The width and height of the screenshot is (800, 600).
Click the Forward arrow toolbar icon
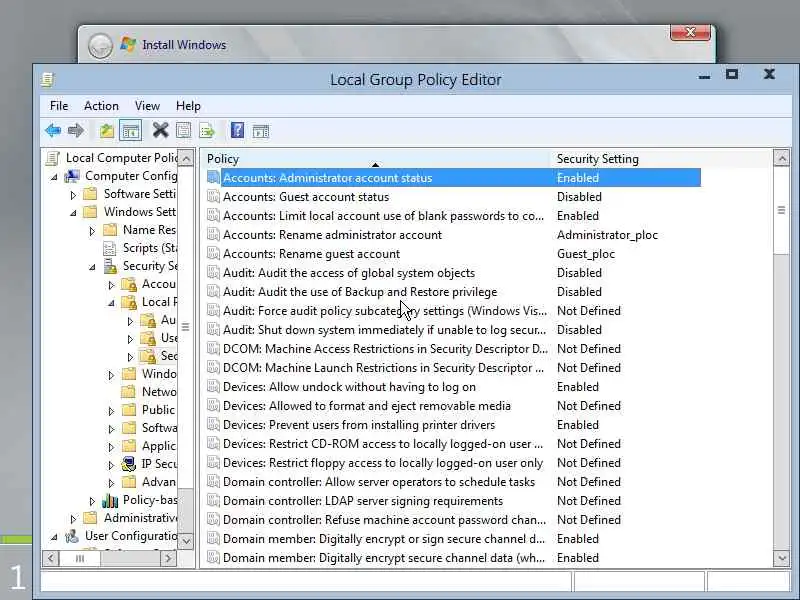point(76,131)
